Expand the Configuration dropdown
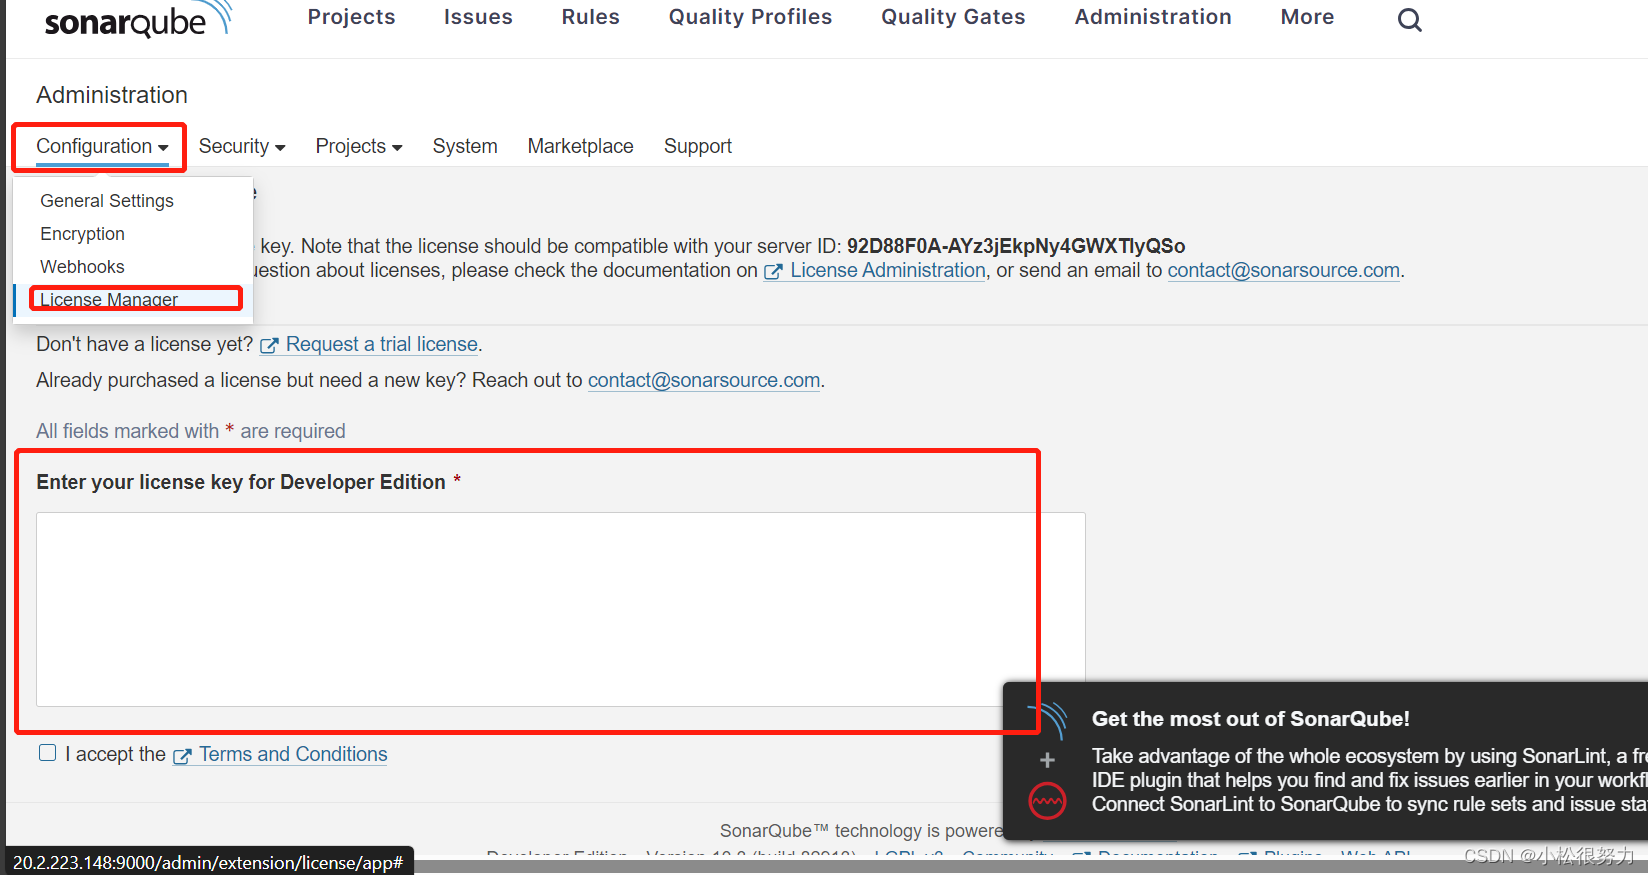Viewport: 1648px width, 875px height. (102, 146)
